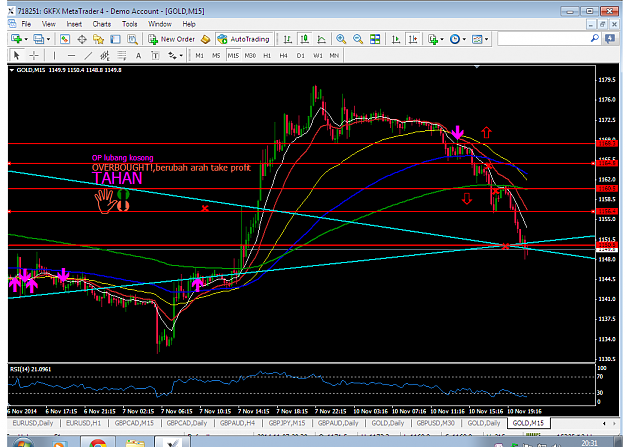The width and height of the screenshot is (625, 447).
Task: Click the indicators list plus icon
Action: click(432, 39)
